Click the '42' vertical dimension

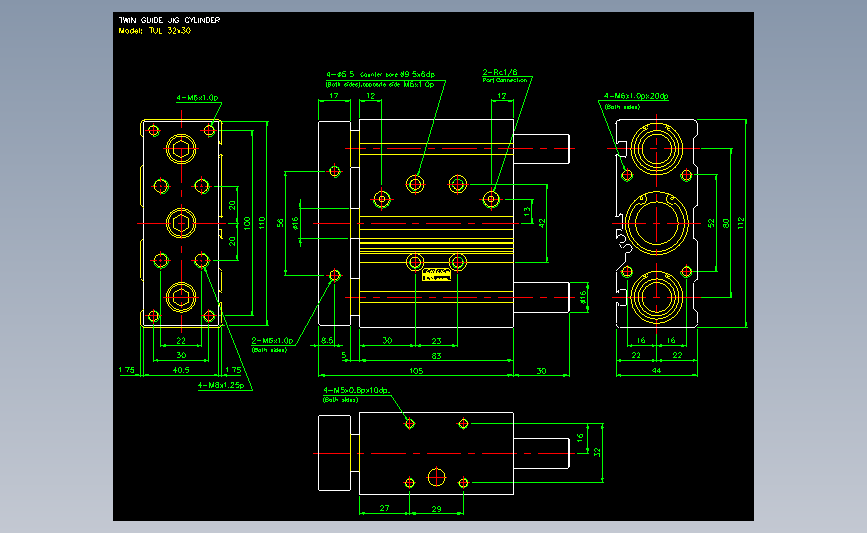(542, 223)
